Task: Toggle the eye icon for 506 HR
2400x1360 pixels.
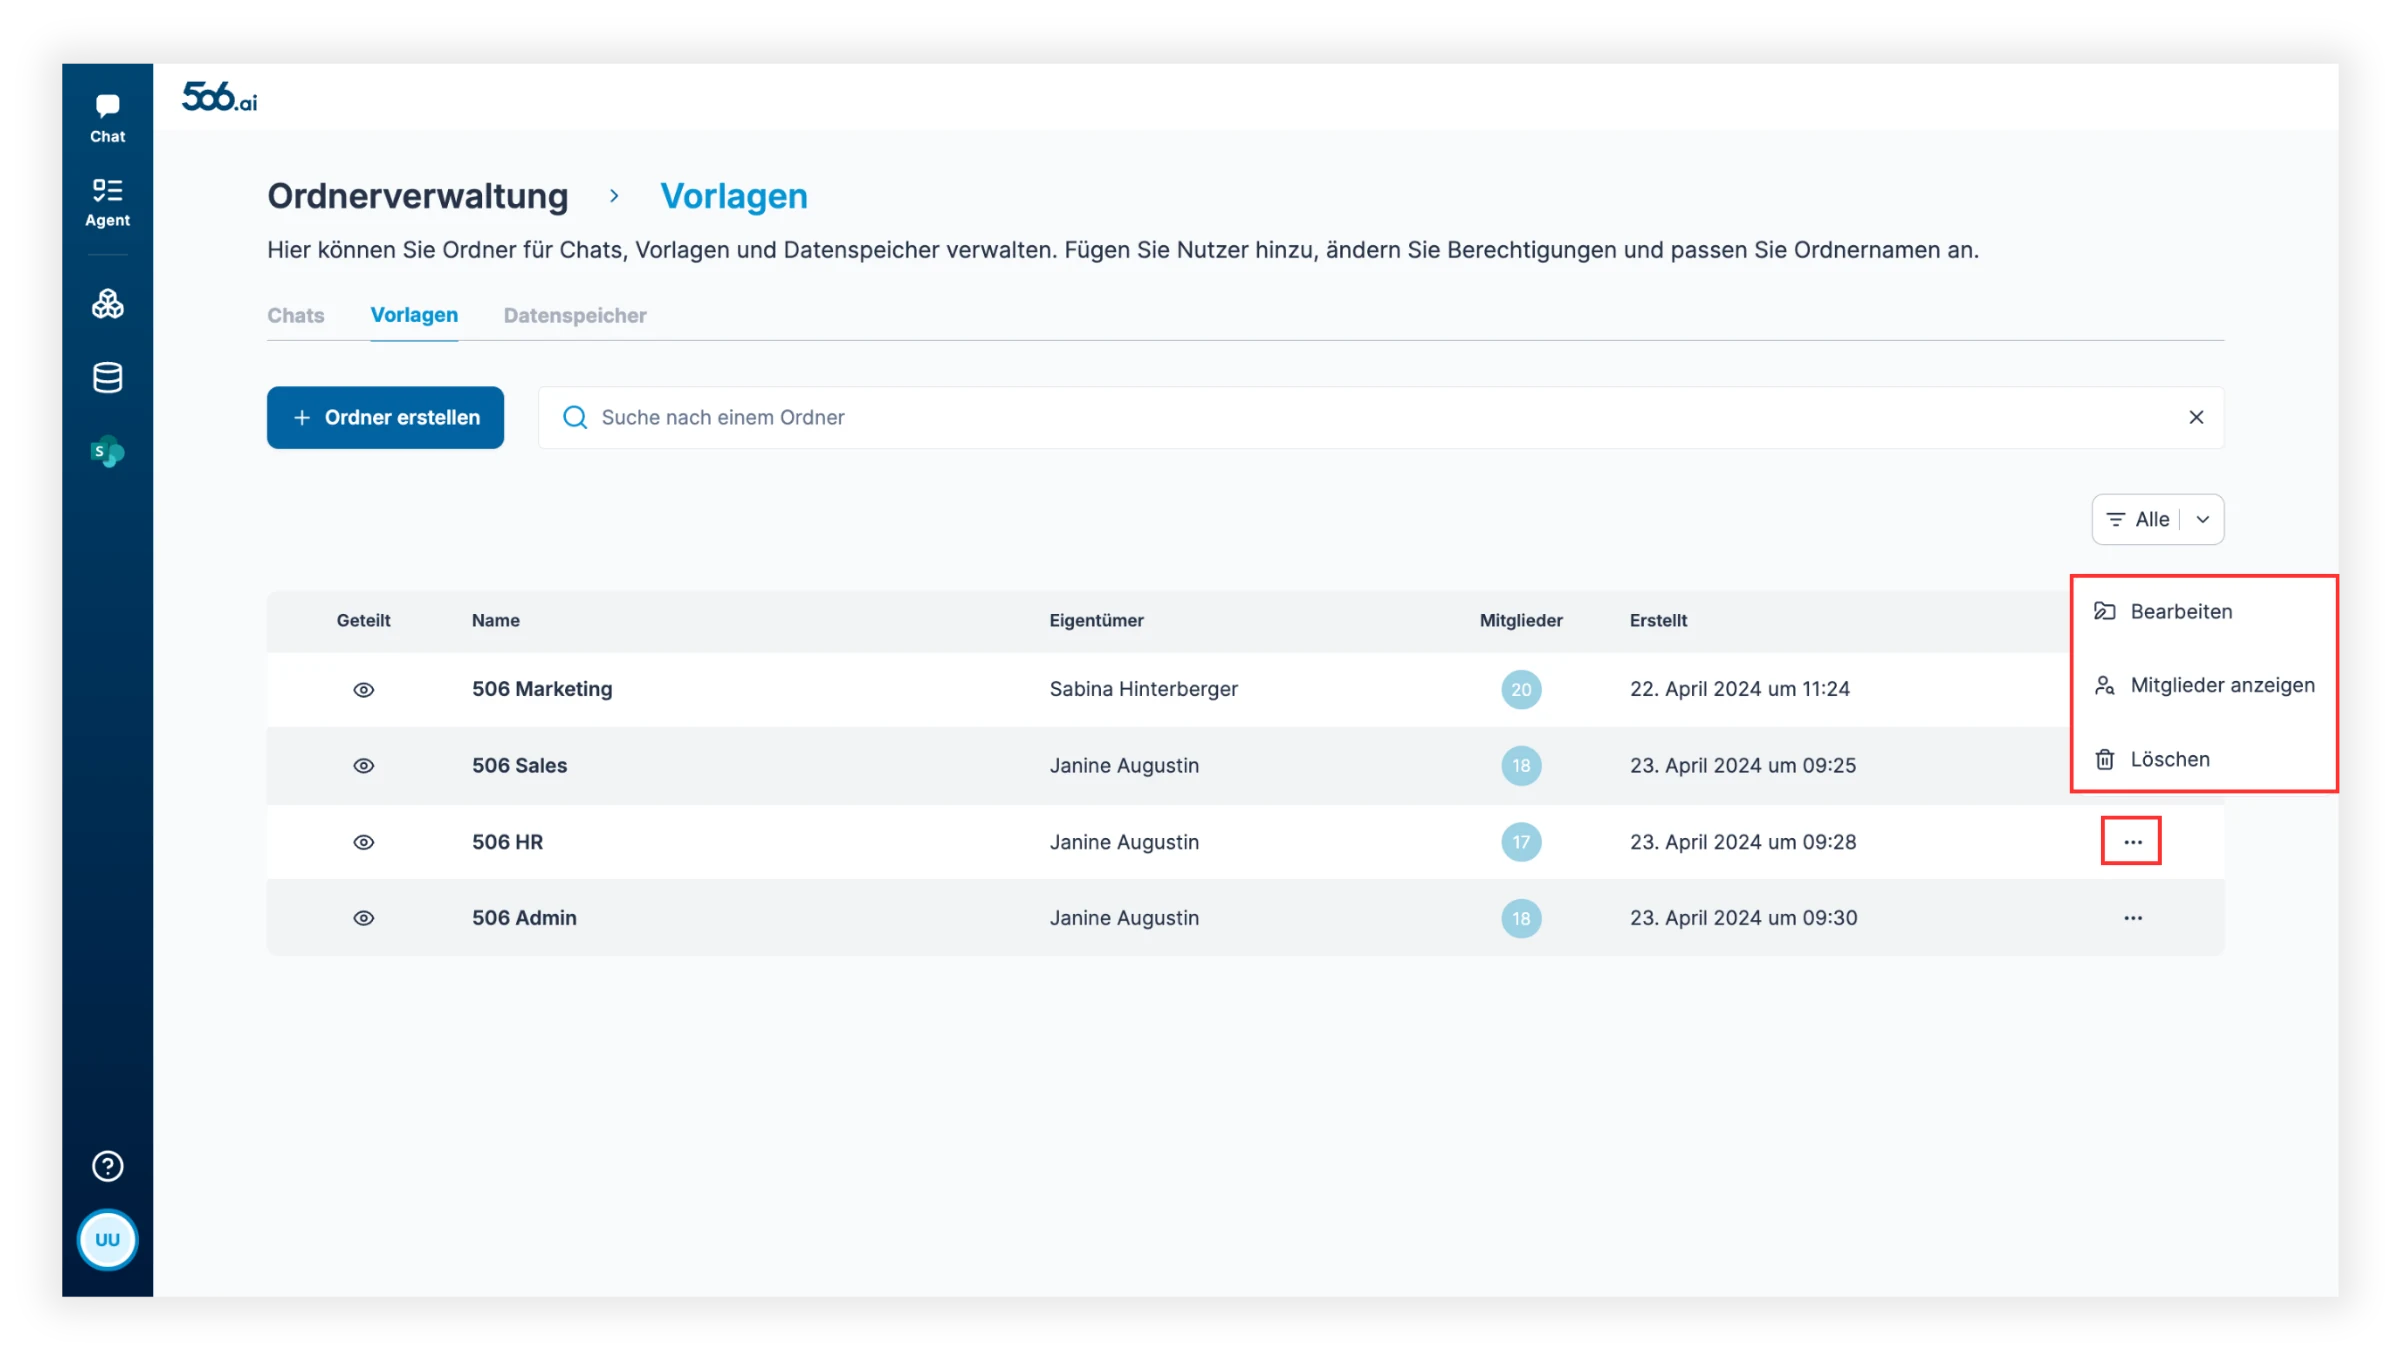Action: click(x=364, y=842)
